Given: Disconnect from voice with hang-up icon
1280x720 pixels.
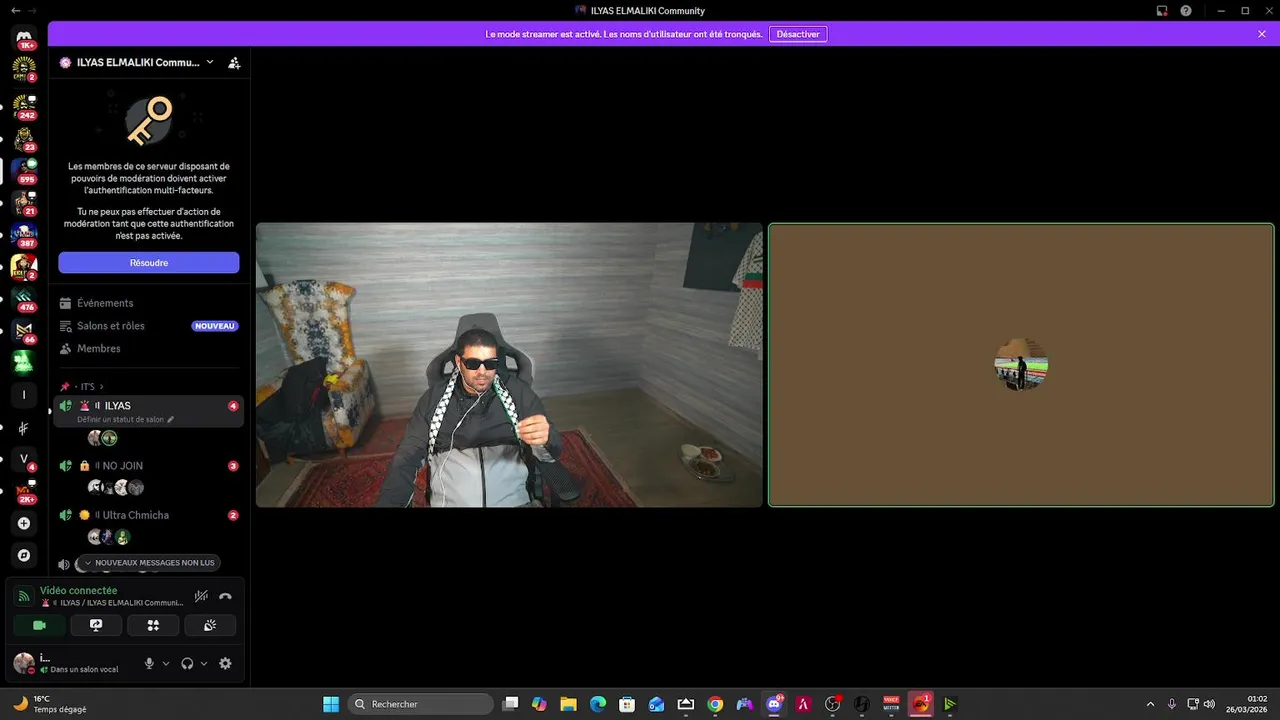Looking at the screenshot, I should click(x=225, y=596).
